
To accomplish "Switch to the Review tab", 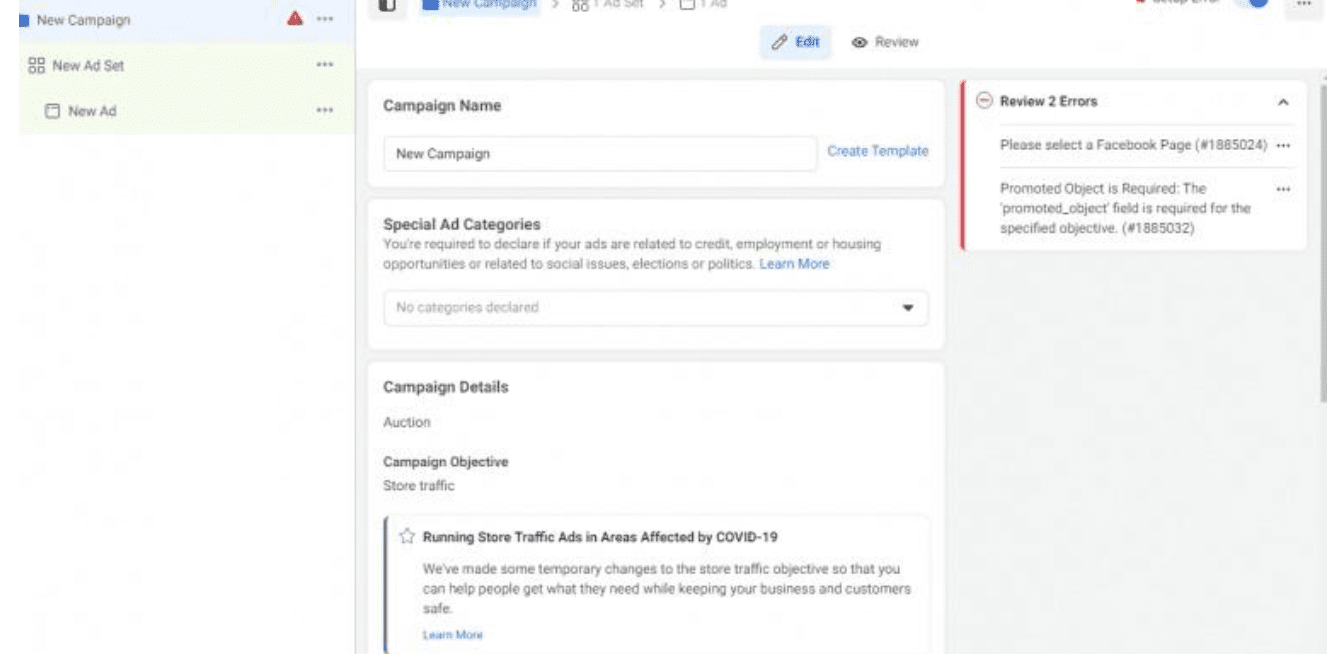I will point(885,43).
